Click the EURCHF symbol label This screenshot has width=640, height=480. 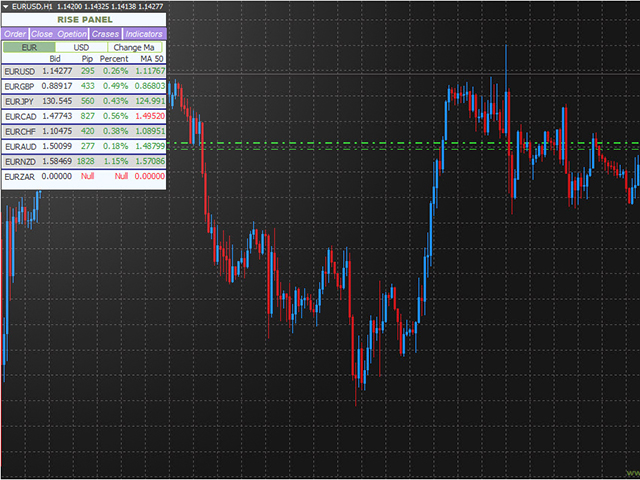20,131
